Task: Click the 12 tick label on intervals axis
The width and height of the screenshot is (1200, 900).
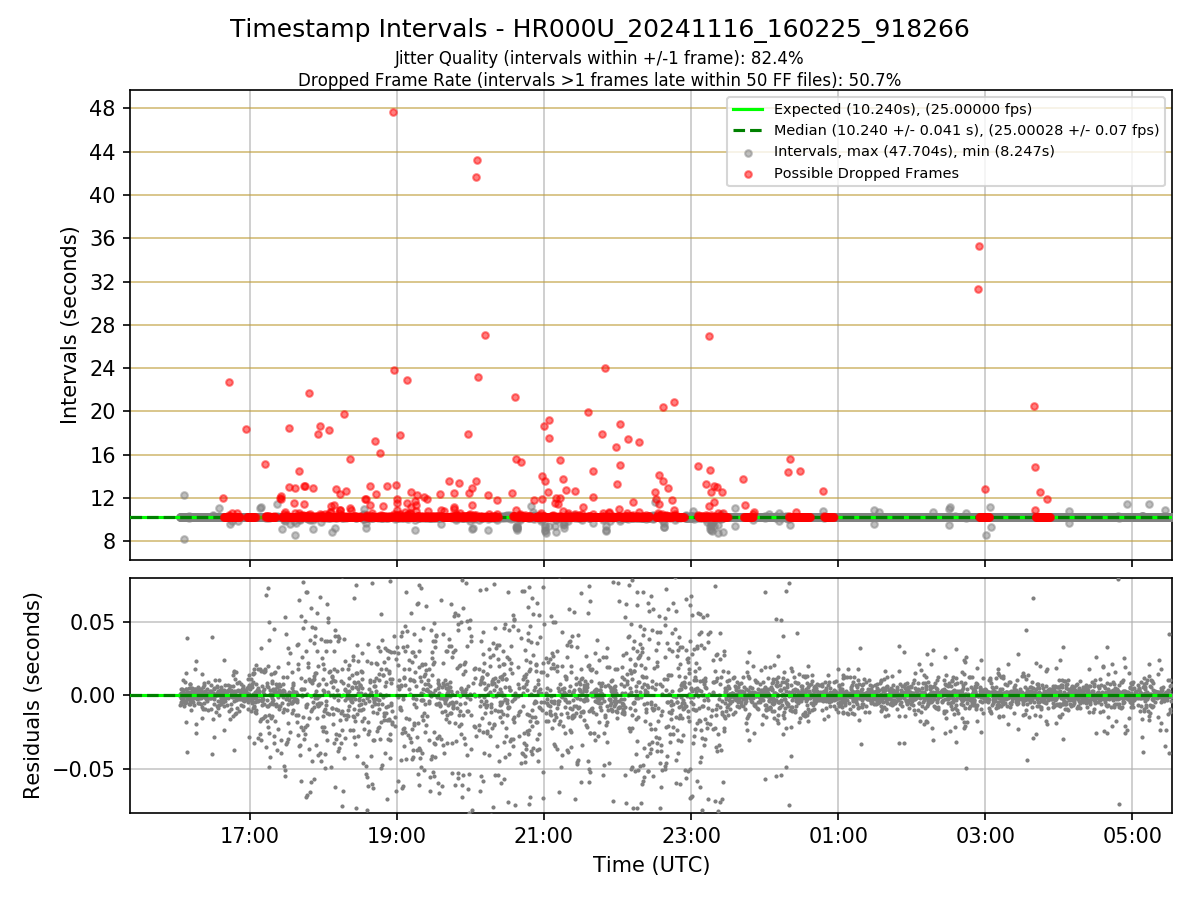Action: [x=103, y=498]
